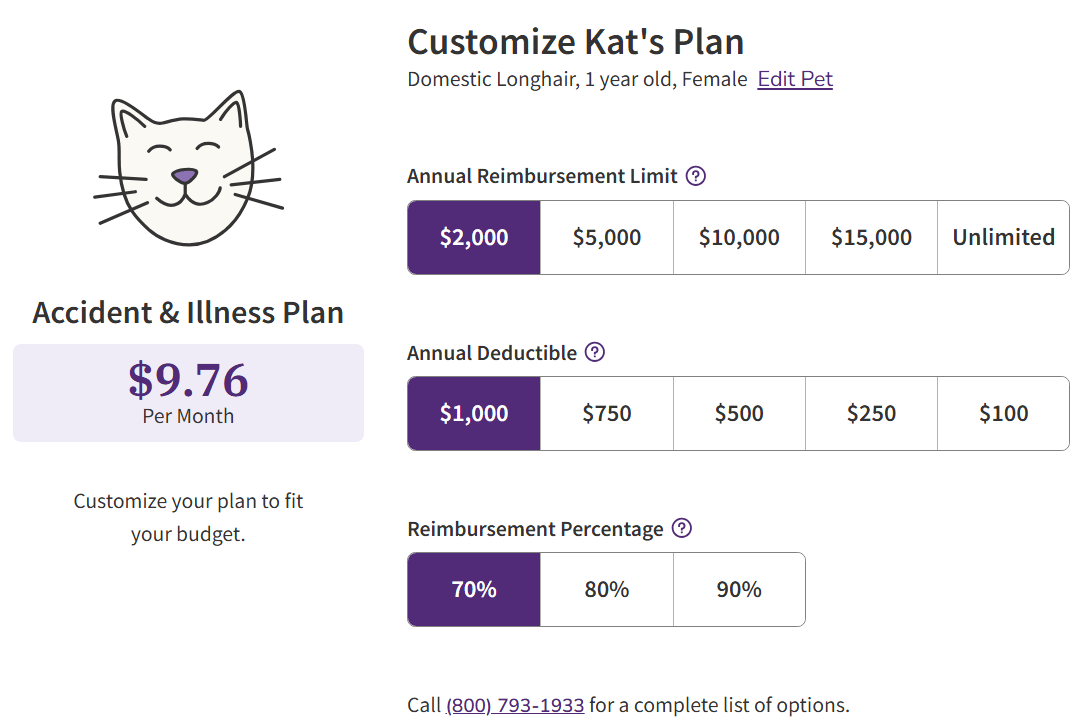Choose the $750 annual deductible
This screenshot has width=1081, height=724.
[x=606, y=413]
